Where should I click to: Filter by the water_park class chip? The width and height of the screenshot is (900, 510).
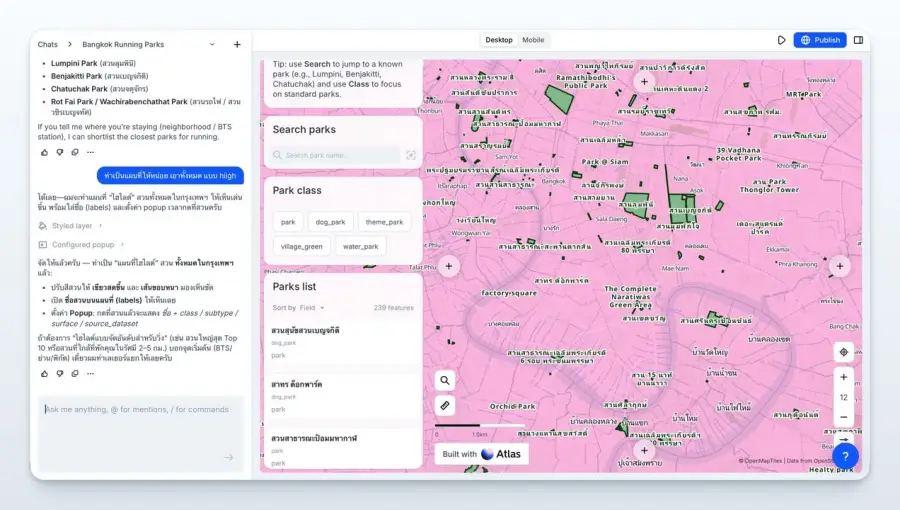pyautogui.click(x=360, y=246)
